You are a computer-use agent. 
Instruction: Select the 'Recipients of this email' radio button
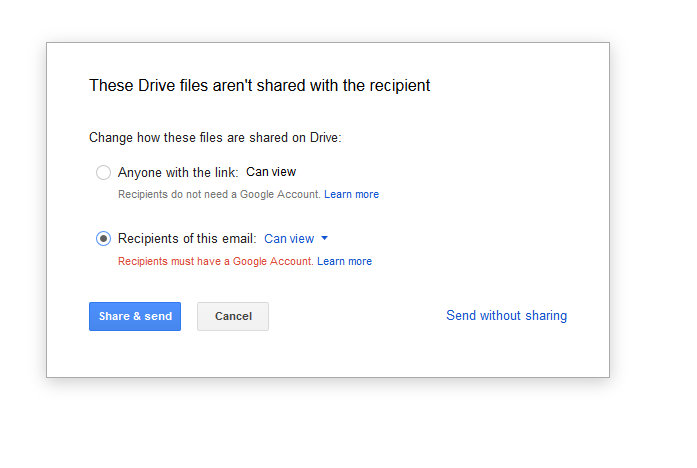point(103,239)
